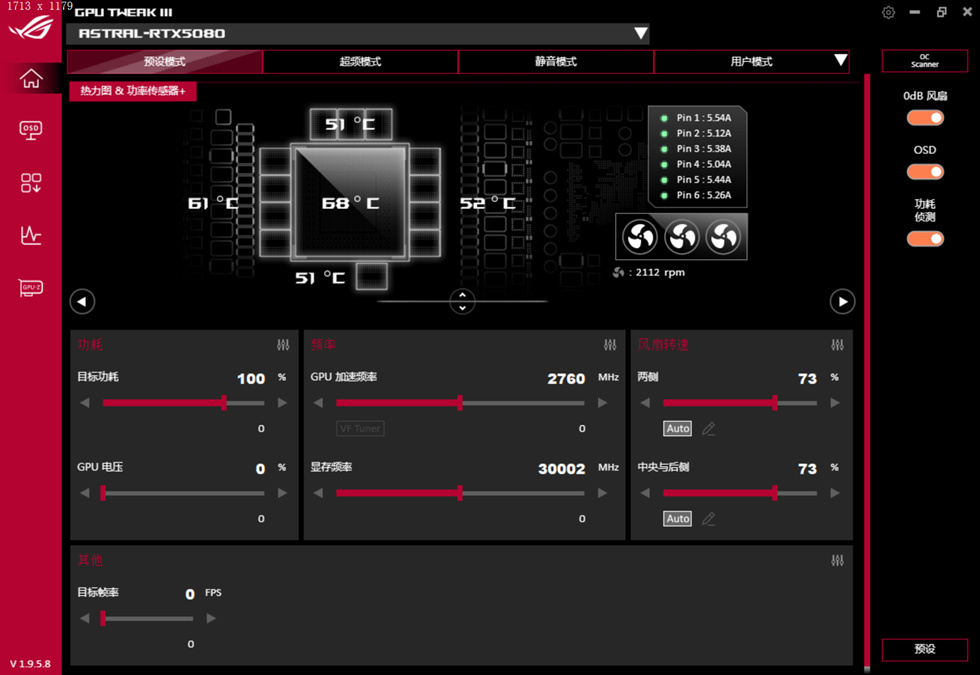Viewport: 980px width, 675px height.
Task: Select 预设模式 tab
Action: [x=165, y=62]
